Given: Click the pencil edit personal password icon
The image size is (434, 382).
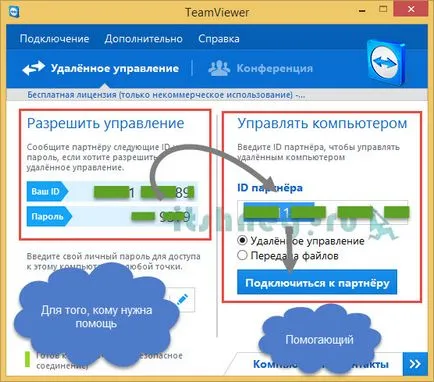Looking at the screenshot, I should tap(182, 299).
